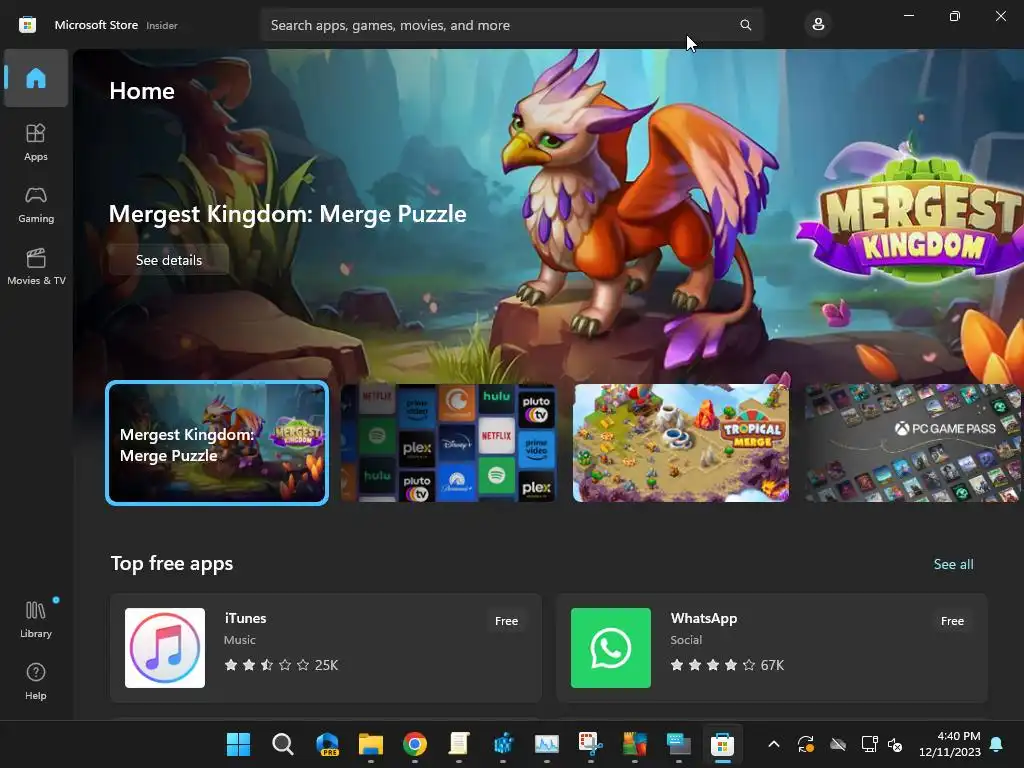Click the cloud sync tray icon
Image resolution: width=1024 pixels, height=768 pixels.
[x=838, y=744]
